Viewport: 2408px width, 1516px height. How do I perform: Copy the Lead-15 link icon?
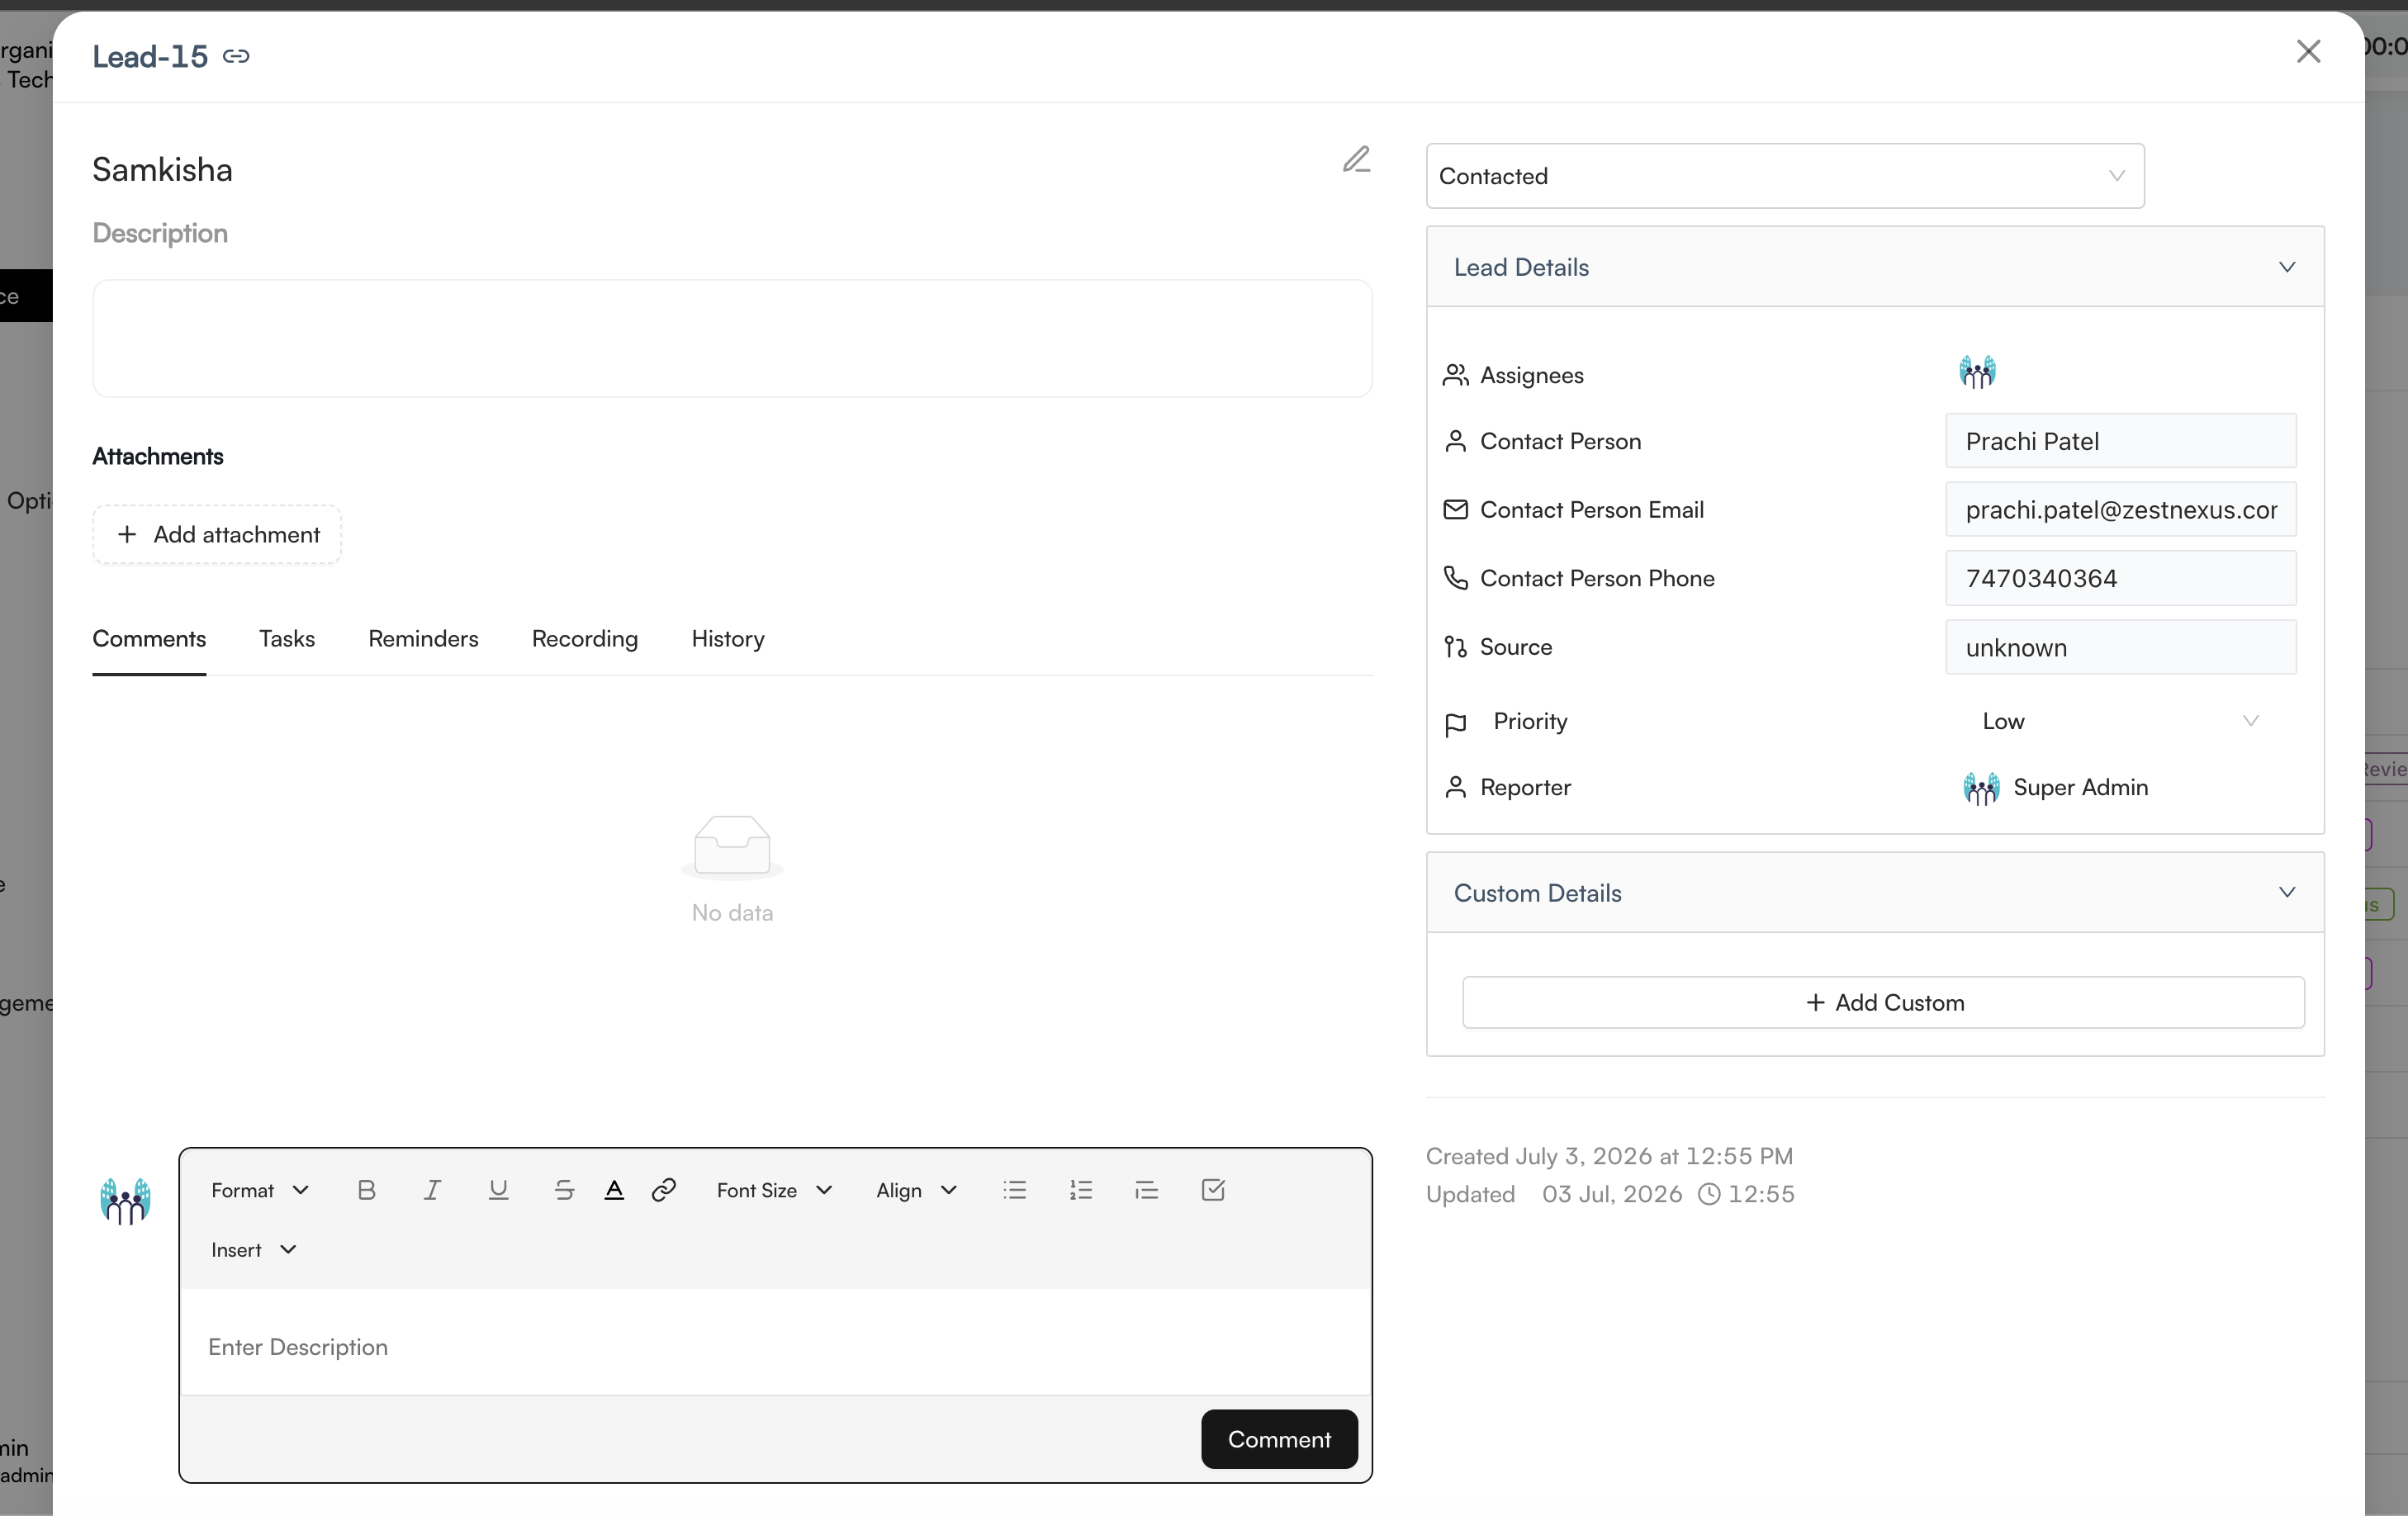pyautogui.click(x=236, y=56)
